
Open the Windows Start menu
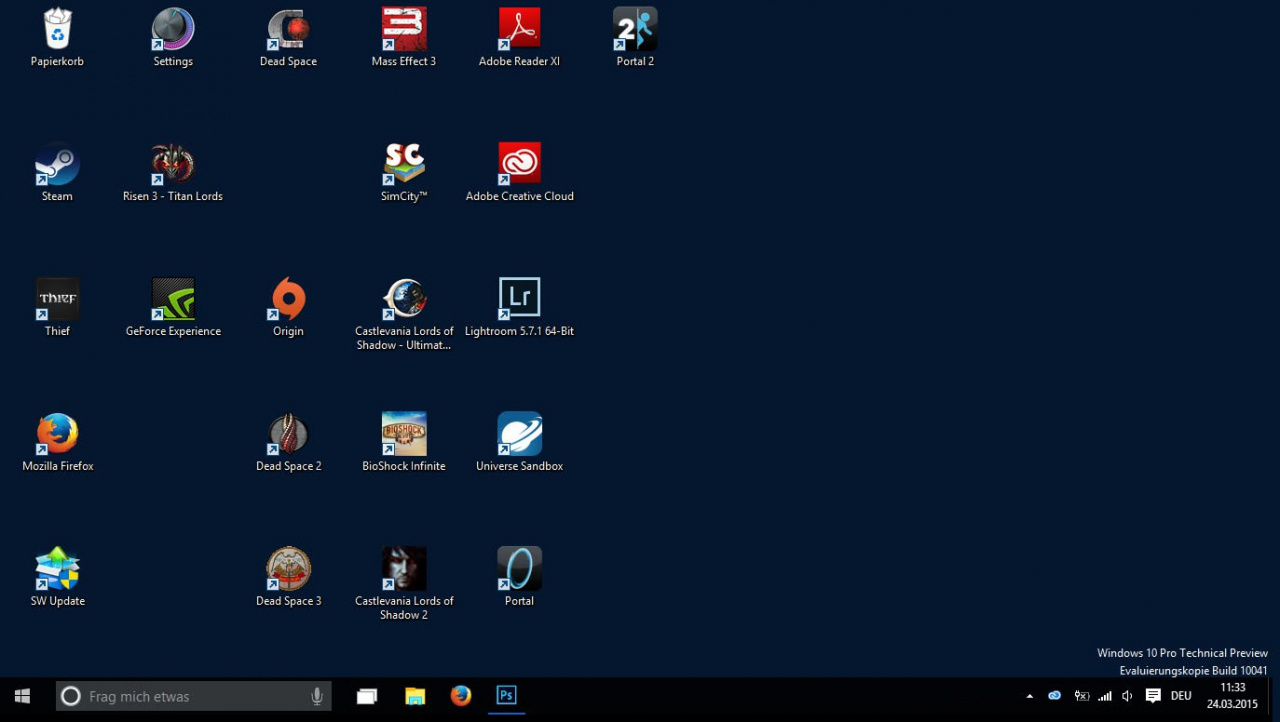(x=23, y=696)
